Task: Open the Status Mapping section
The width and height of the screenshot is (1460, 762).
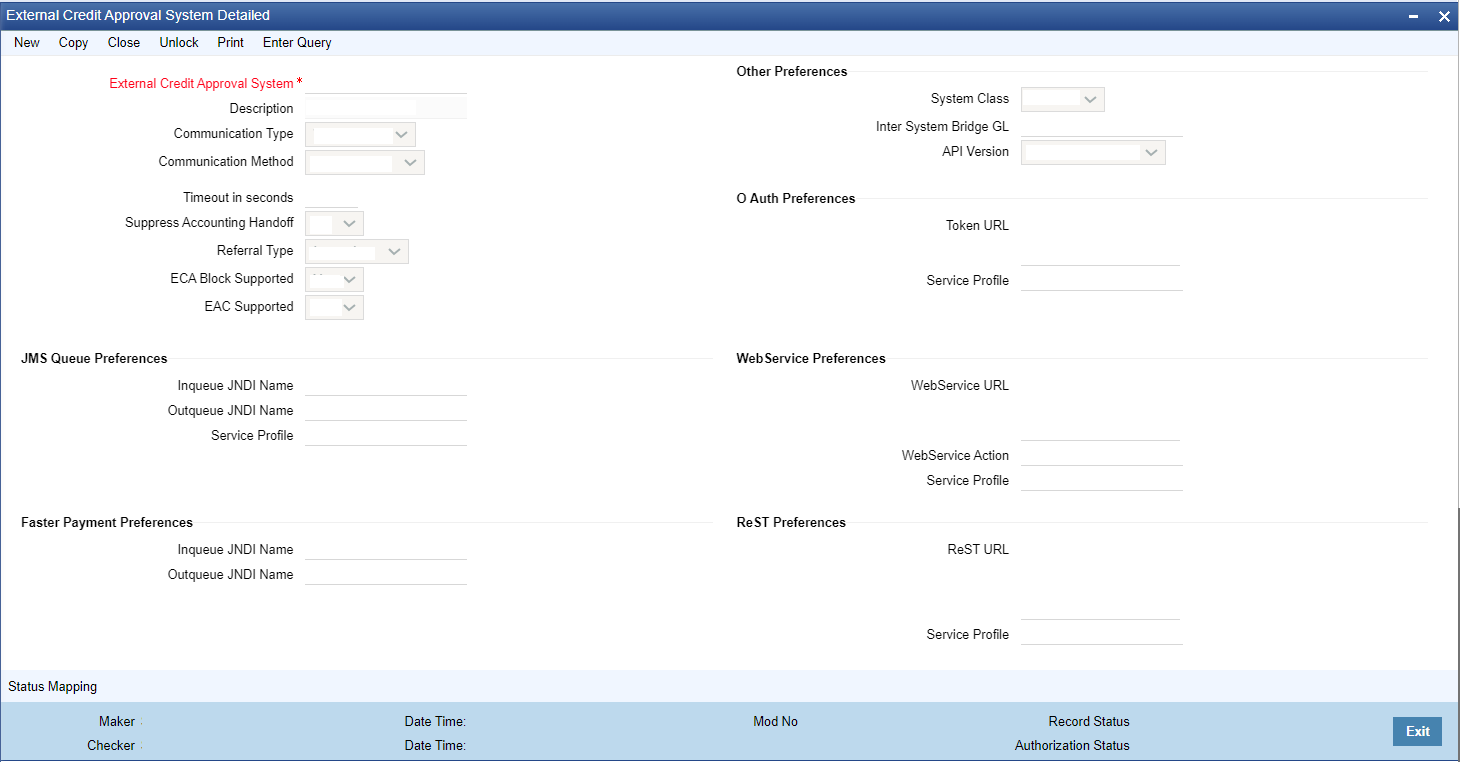Action: point(53,687)
